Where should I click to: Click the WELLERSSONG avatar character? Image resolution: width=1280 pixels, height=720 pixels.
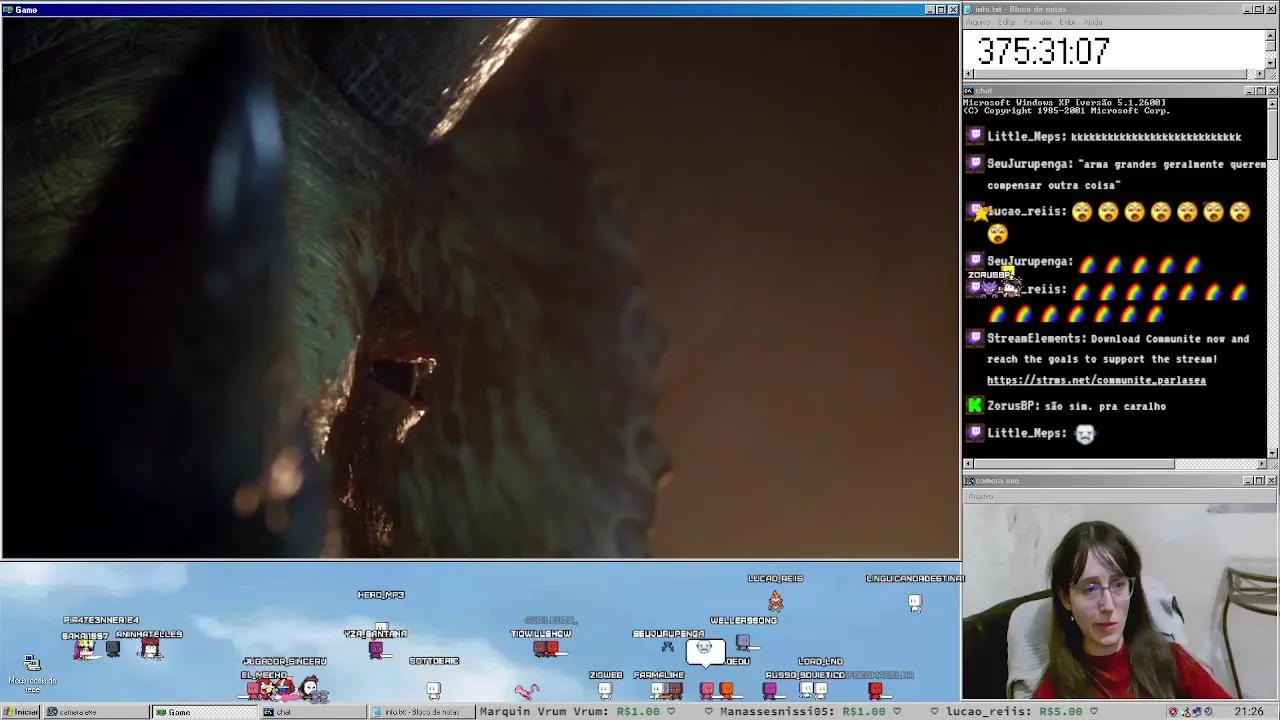(x=743, y=643)
